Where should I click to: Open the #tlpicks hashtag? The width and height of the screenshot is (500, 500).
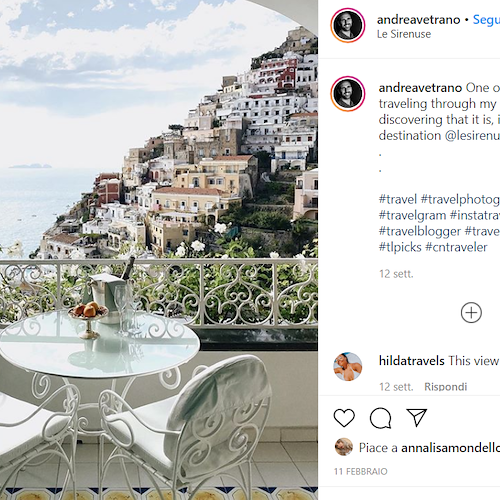click(400, 247)
